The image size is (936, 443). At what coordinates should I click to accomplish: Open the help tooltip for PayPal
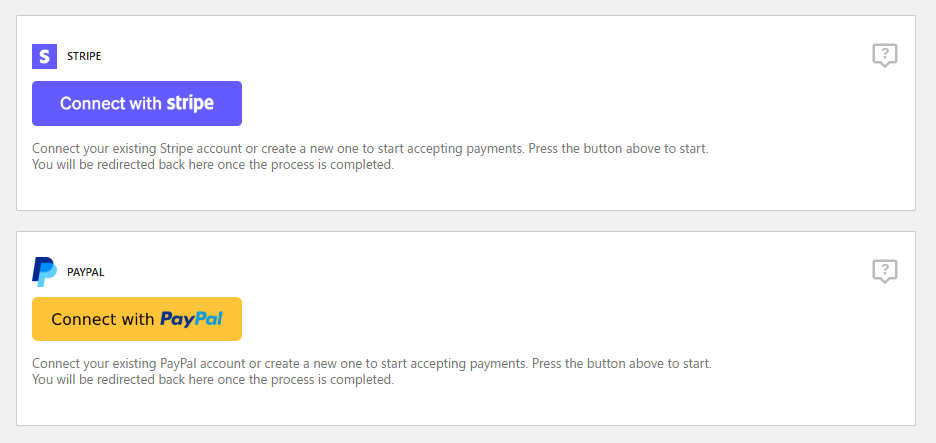884,271
